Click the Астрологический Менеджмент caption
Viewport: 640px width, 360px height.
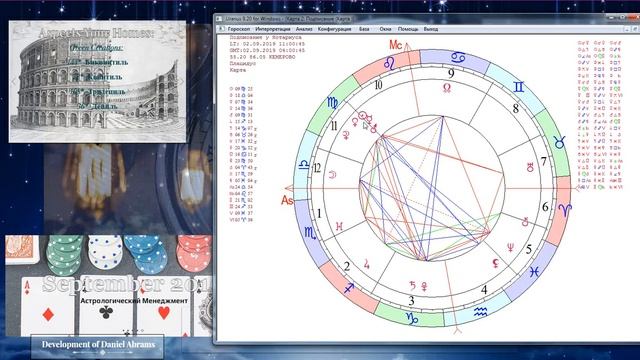[134, 301]
